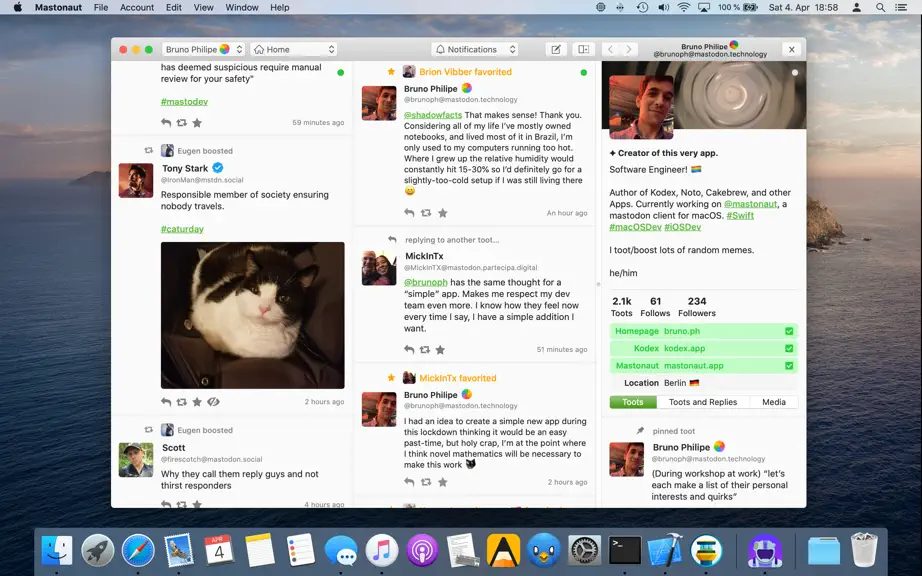
Task: Open the Account menu
Action: click(136, 8)
